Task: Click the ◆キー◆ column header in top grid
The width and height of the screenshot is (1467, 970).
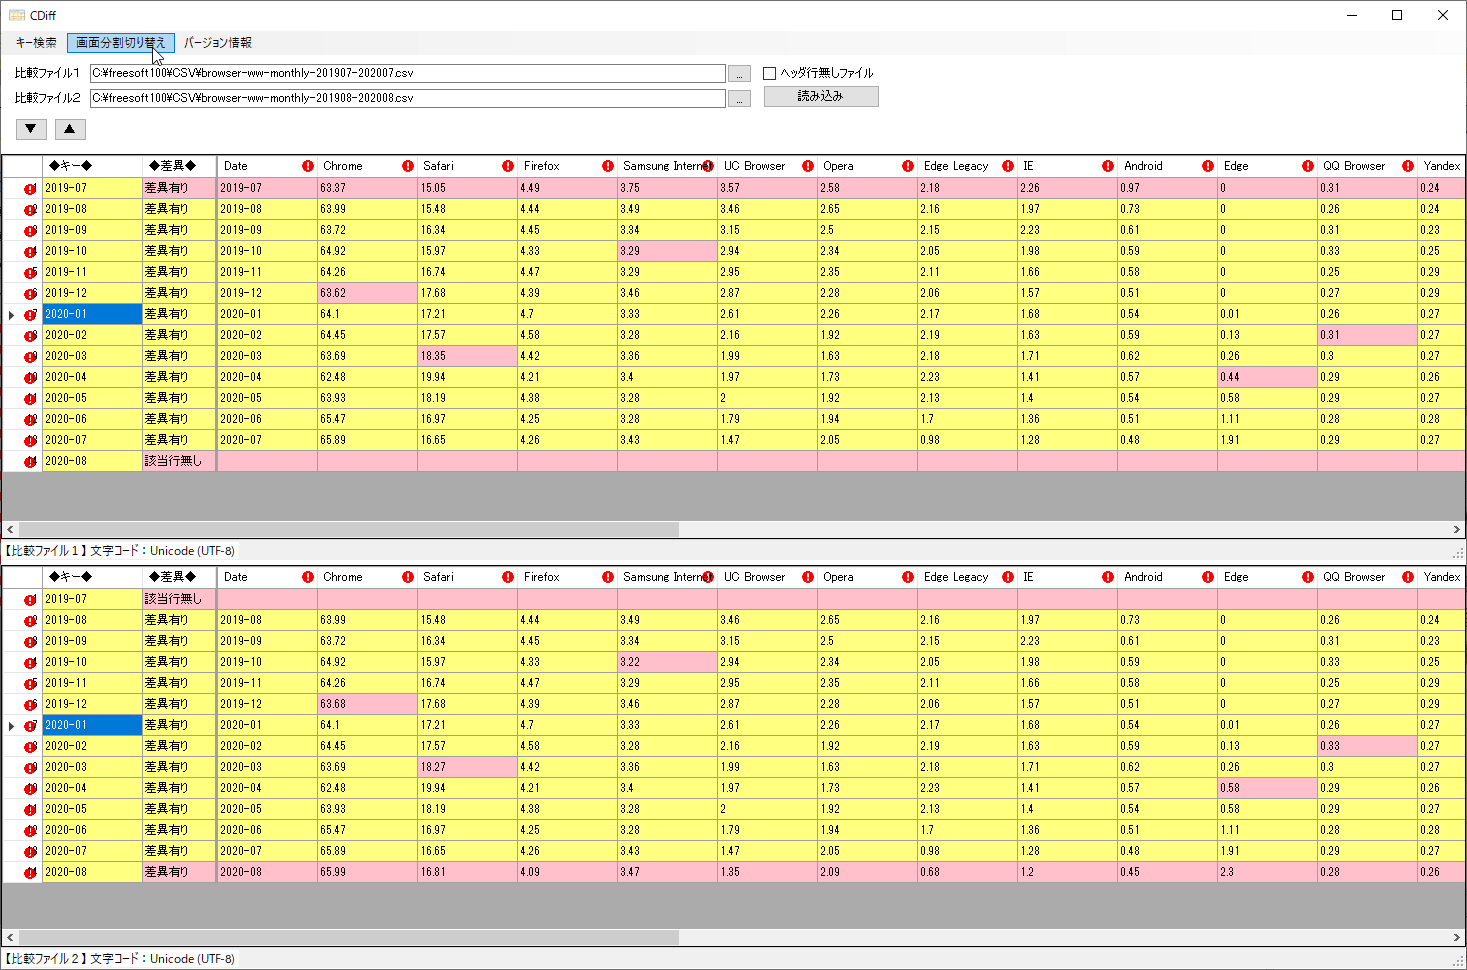Action: (91, 166)
